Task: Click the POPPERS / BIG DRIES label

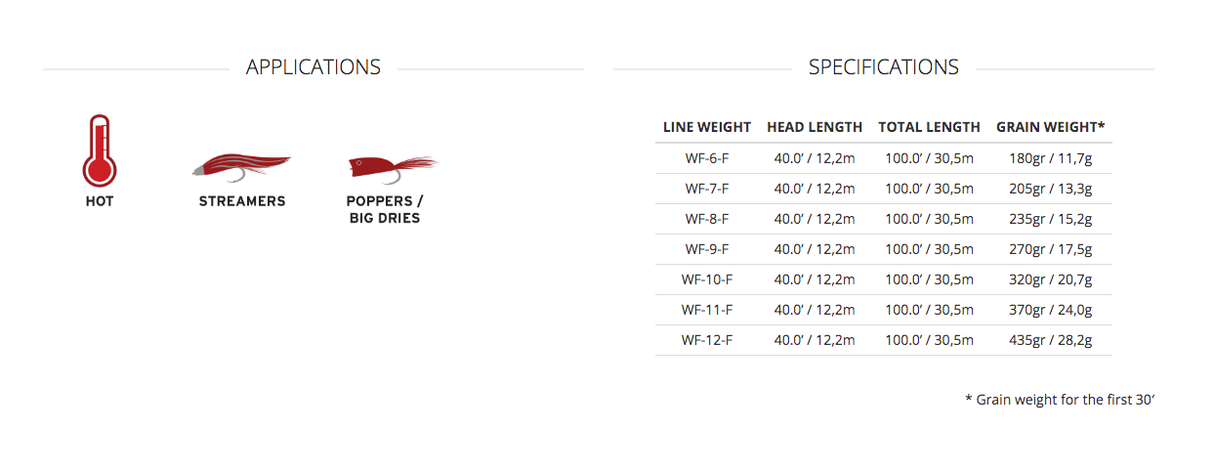Action: (x=385, y=209)
